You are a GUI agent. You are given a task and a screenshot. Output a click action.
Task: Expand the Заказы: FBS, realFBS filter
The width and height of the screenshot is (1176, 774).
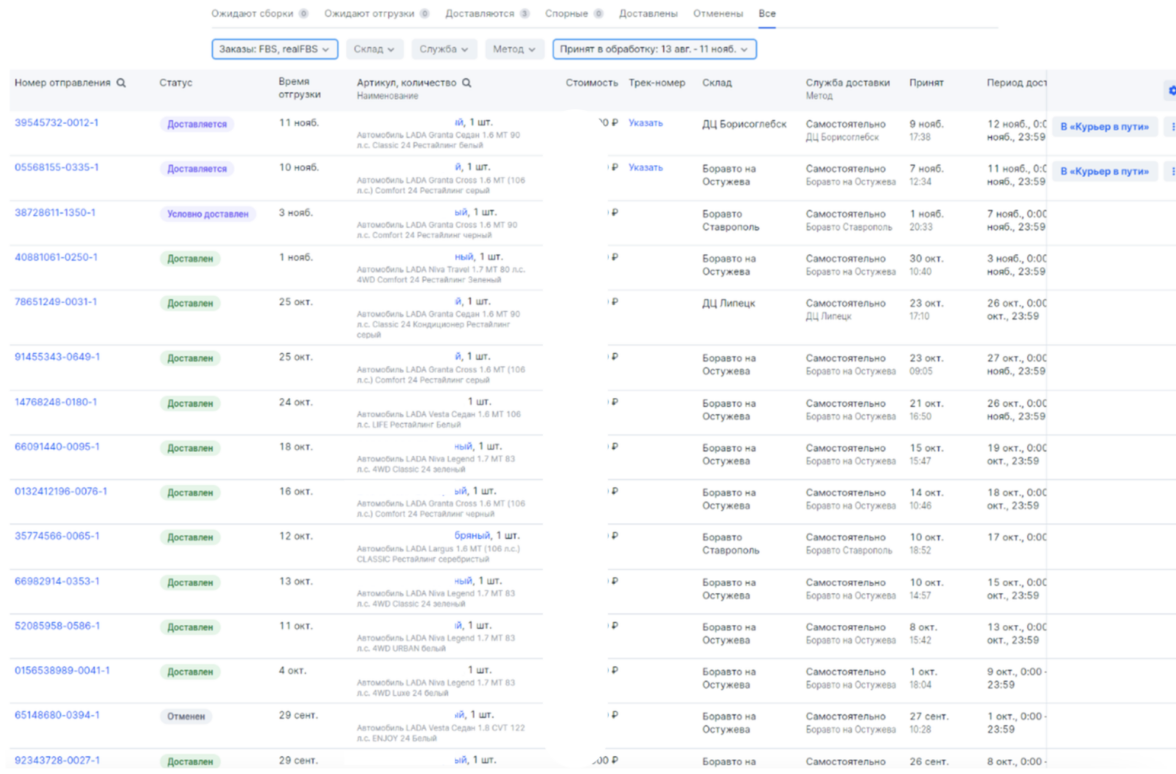click(x=275, y=49)
